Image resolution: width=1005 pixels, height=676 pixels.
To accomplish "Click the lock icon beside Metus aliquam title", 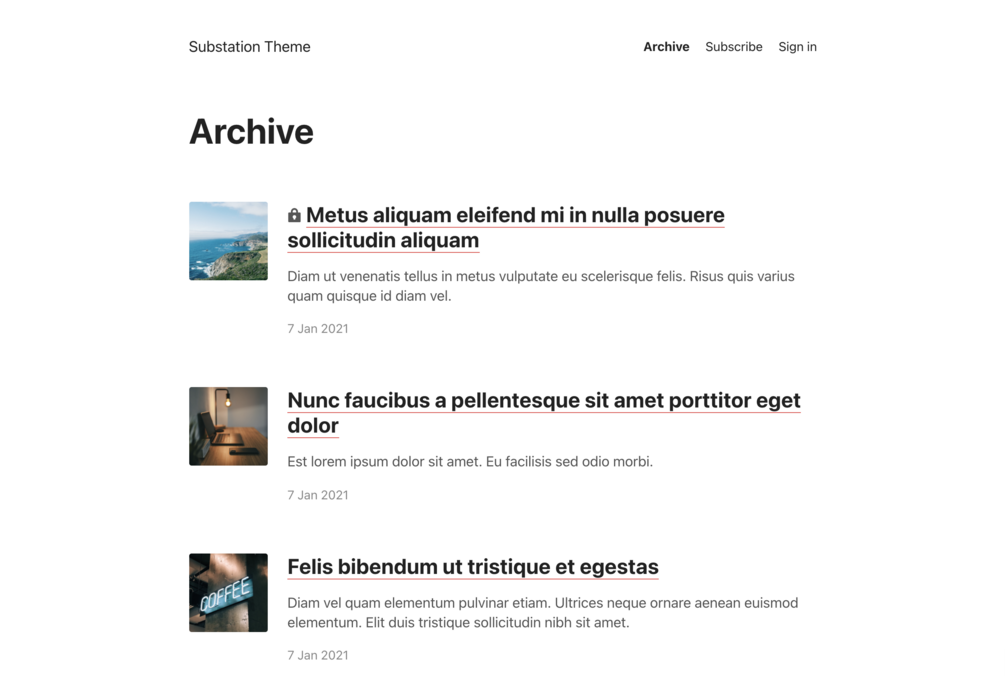I will click(x=294, y=215).
